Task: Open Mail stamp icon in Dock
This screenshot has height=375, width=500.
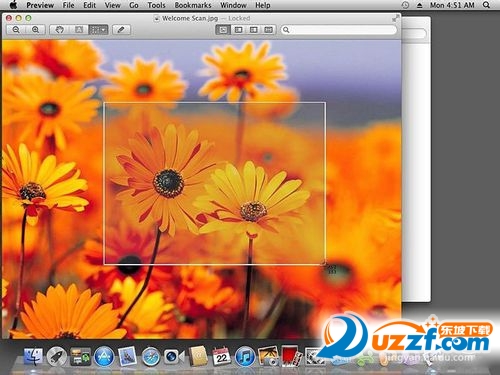Action: pyautogui.click(x=127, y=356)
